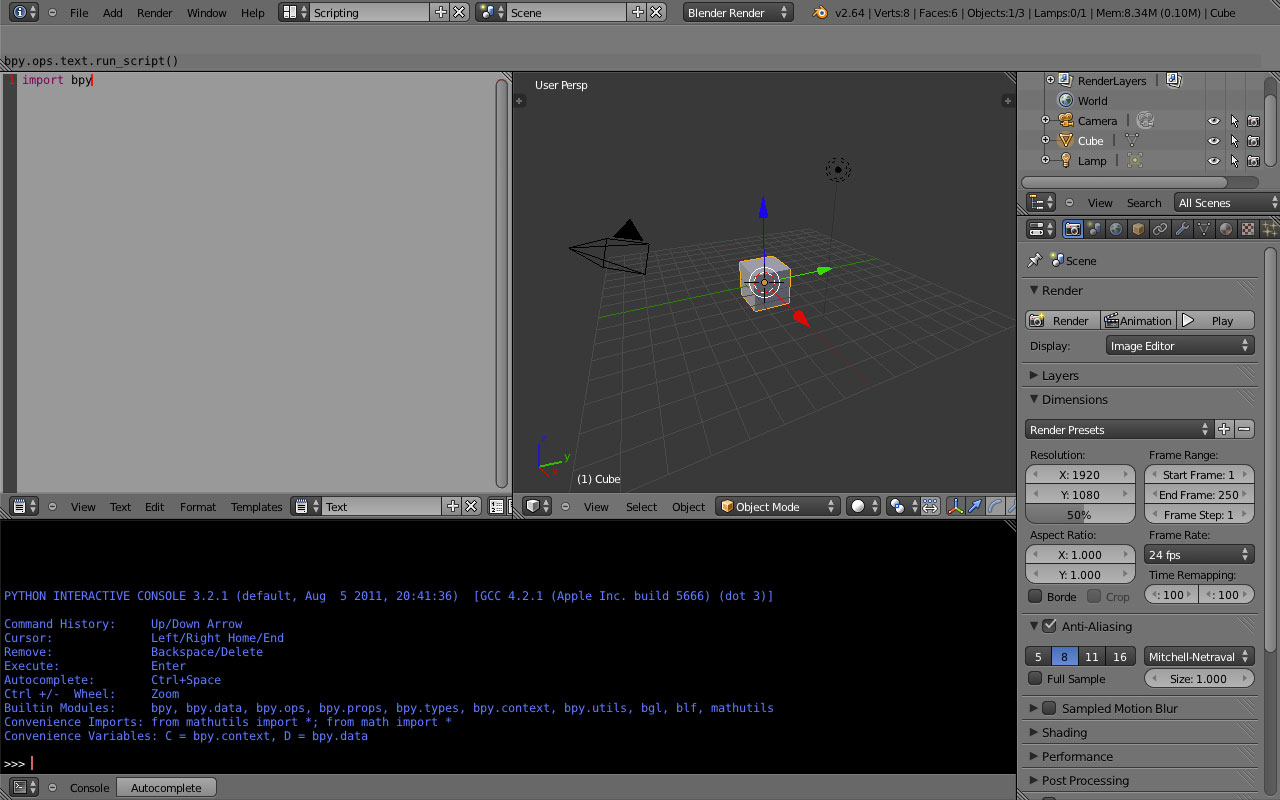Viewport: 1280px width, 800px height.
Task: Open the Object Mode dropdown
Action: (x=778, y=507)
